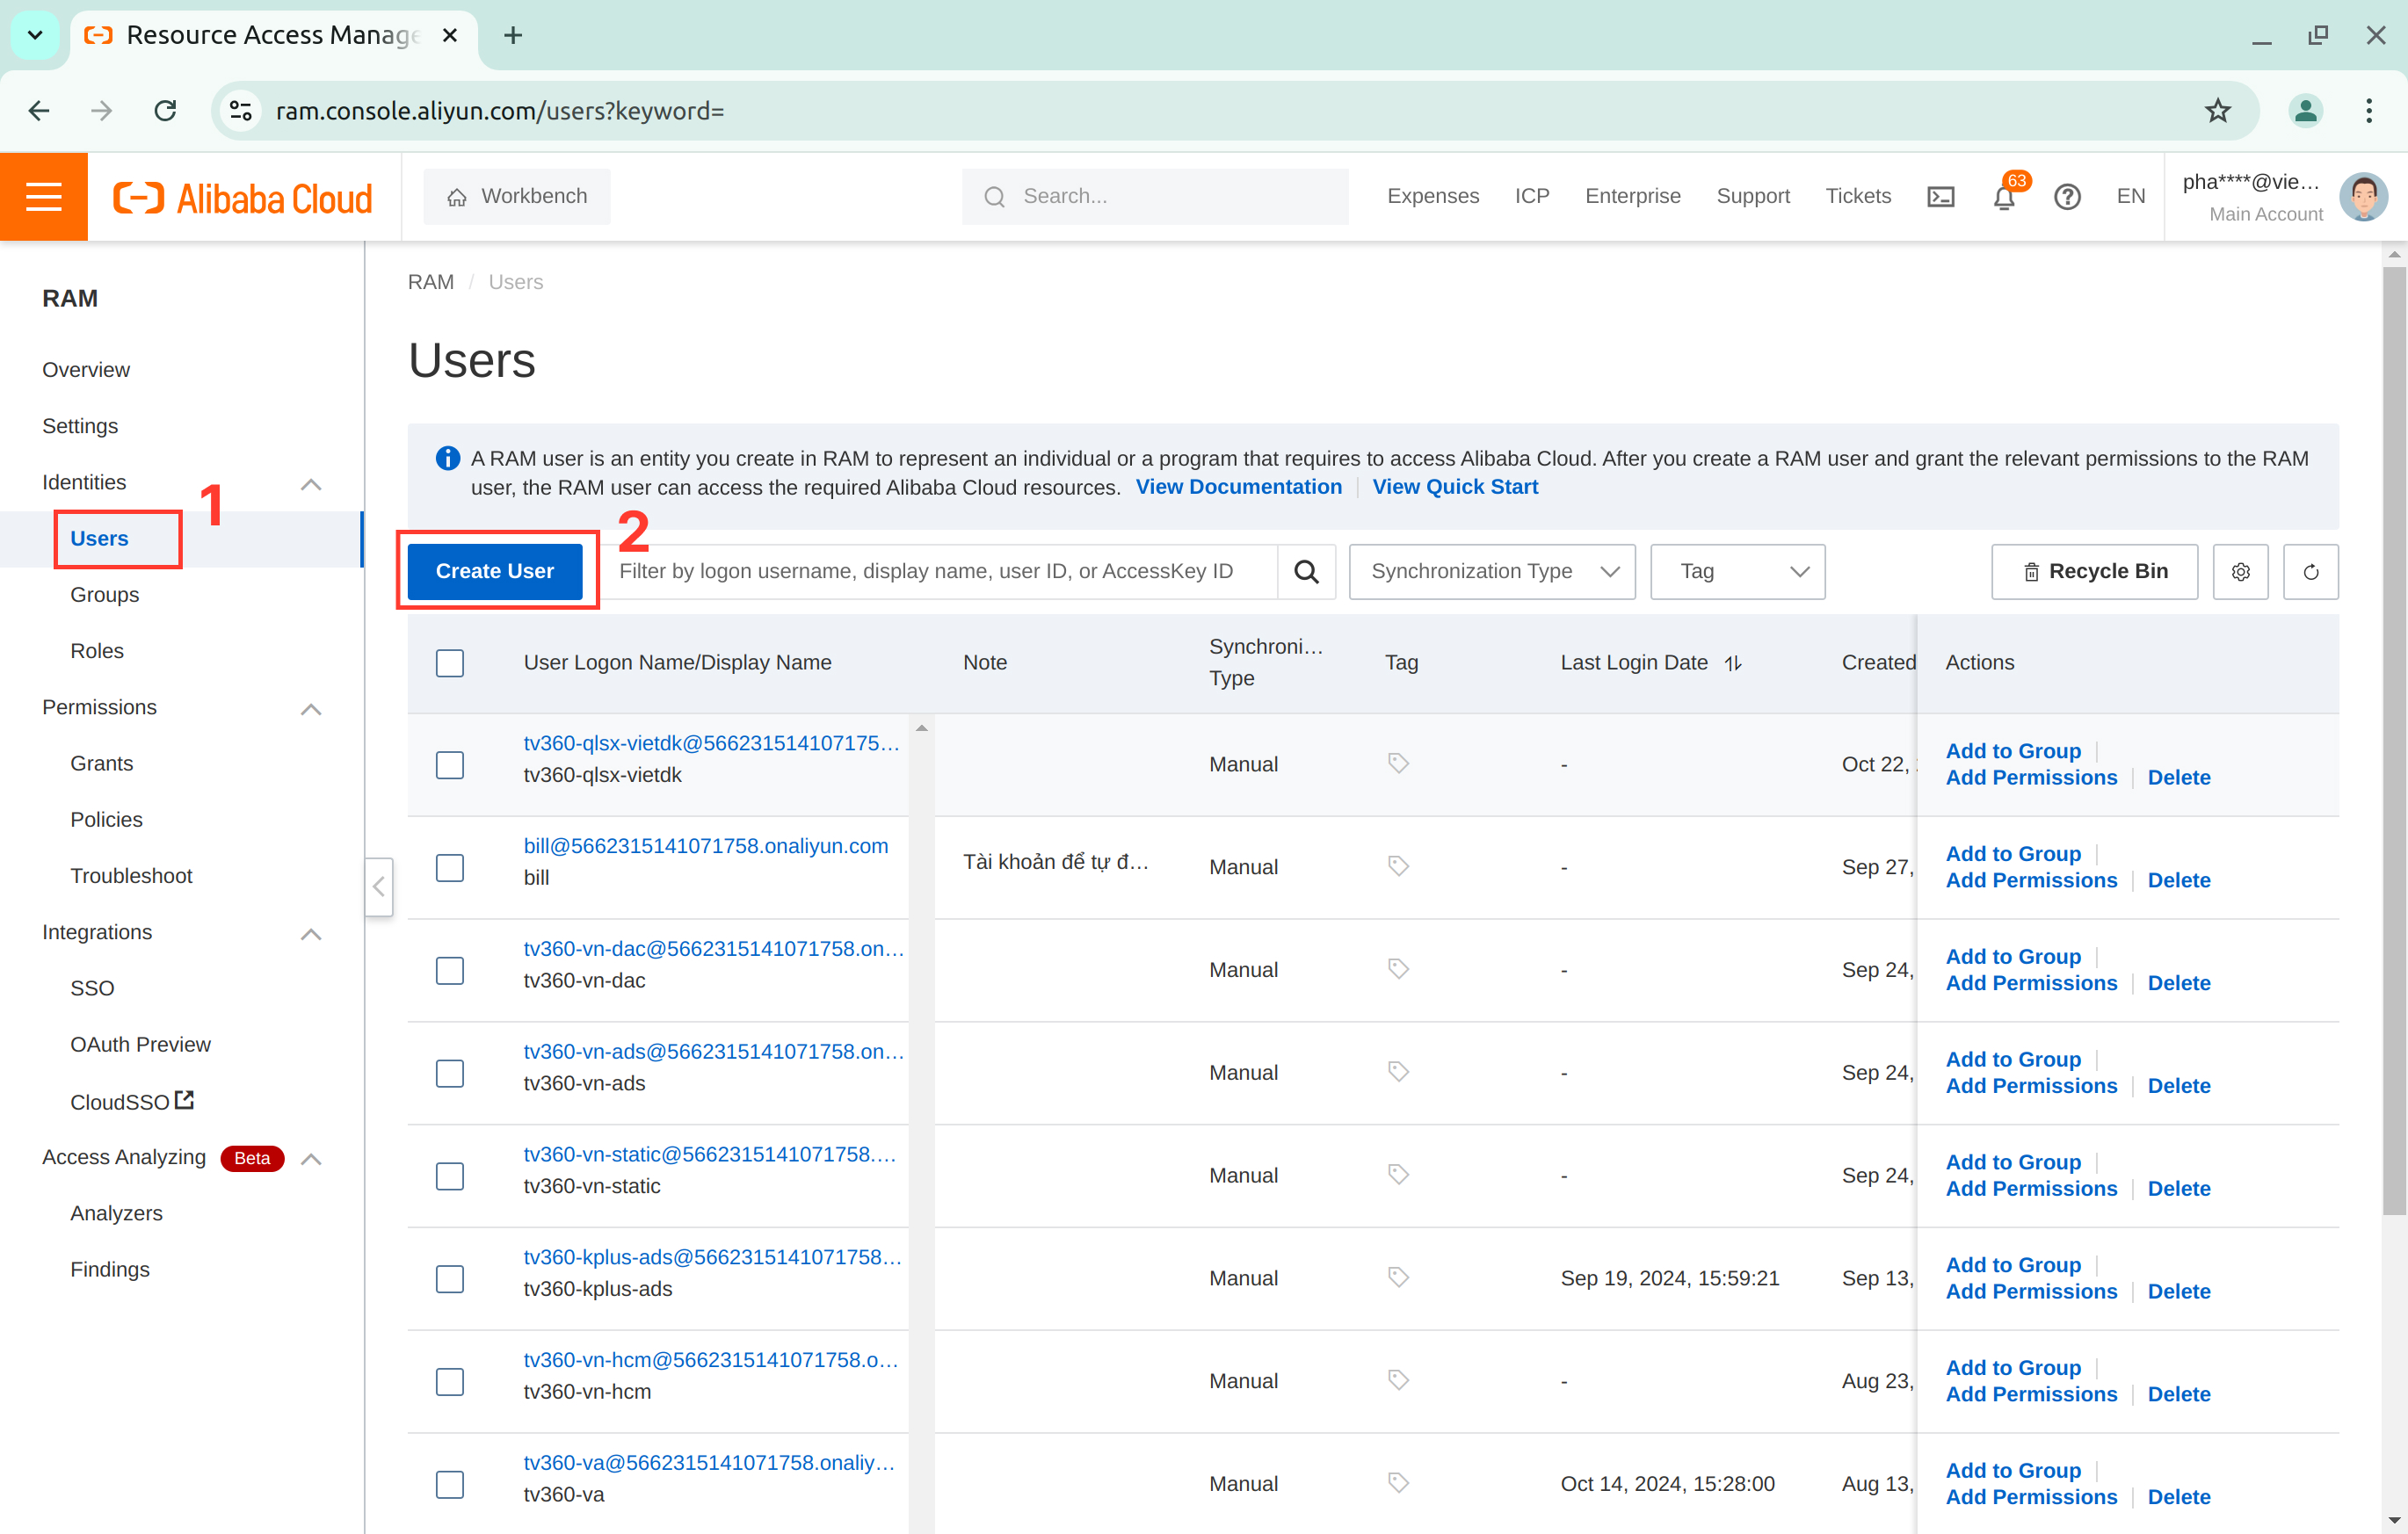The image size is (2408, 1534).
Task: Click the page vertical scrollbar
Action: (2394, 740)
